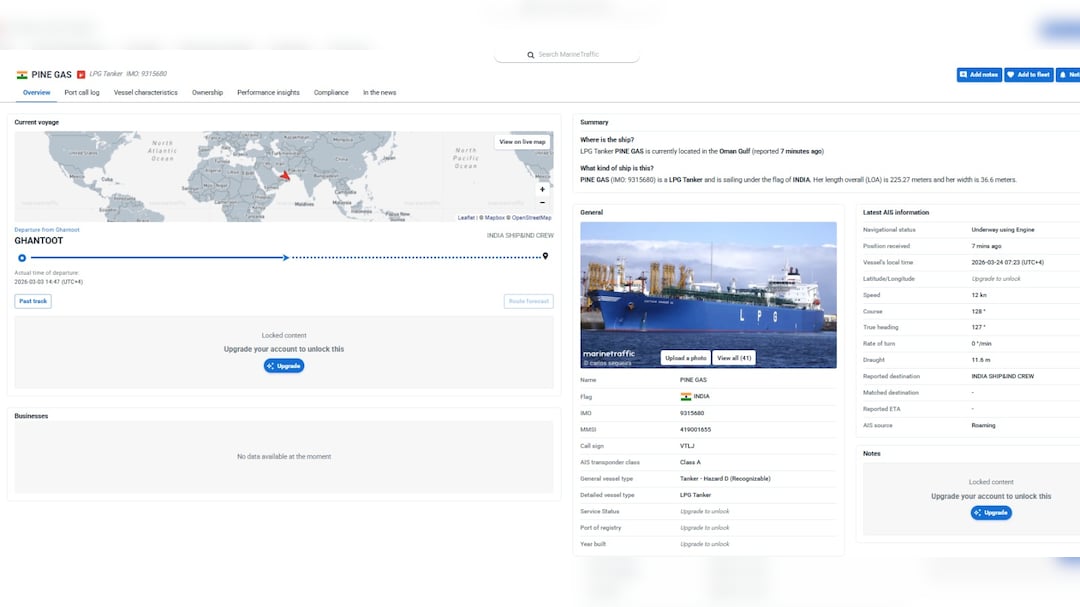
Task: Click the India flag icon next to vessel name
Action: 22,74
